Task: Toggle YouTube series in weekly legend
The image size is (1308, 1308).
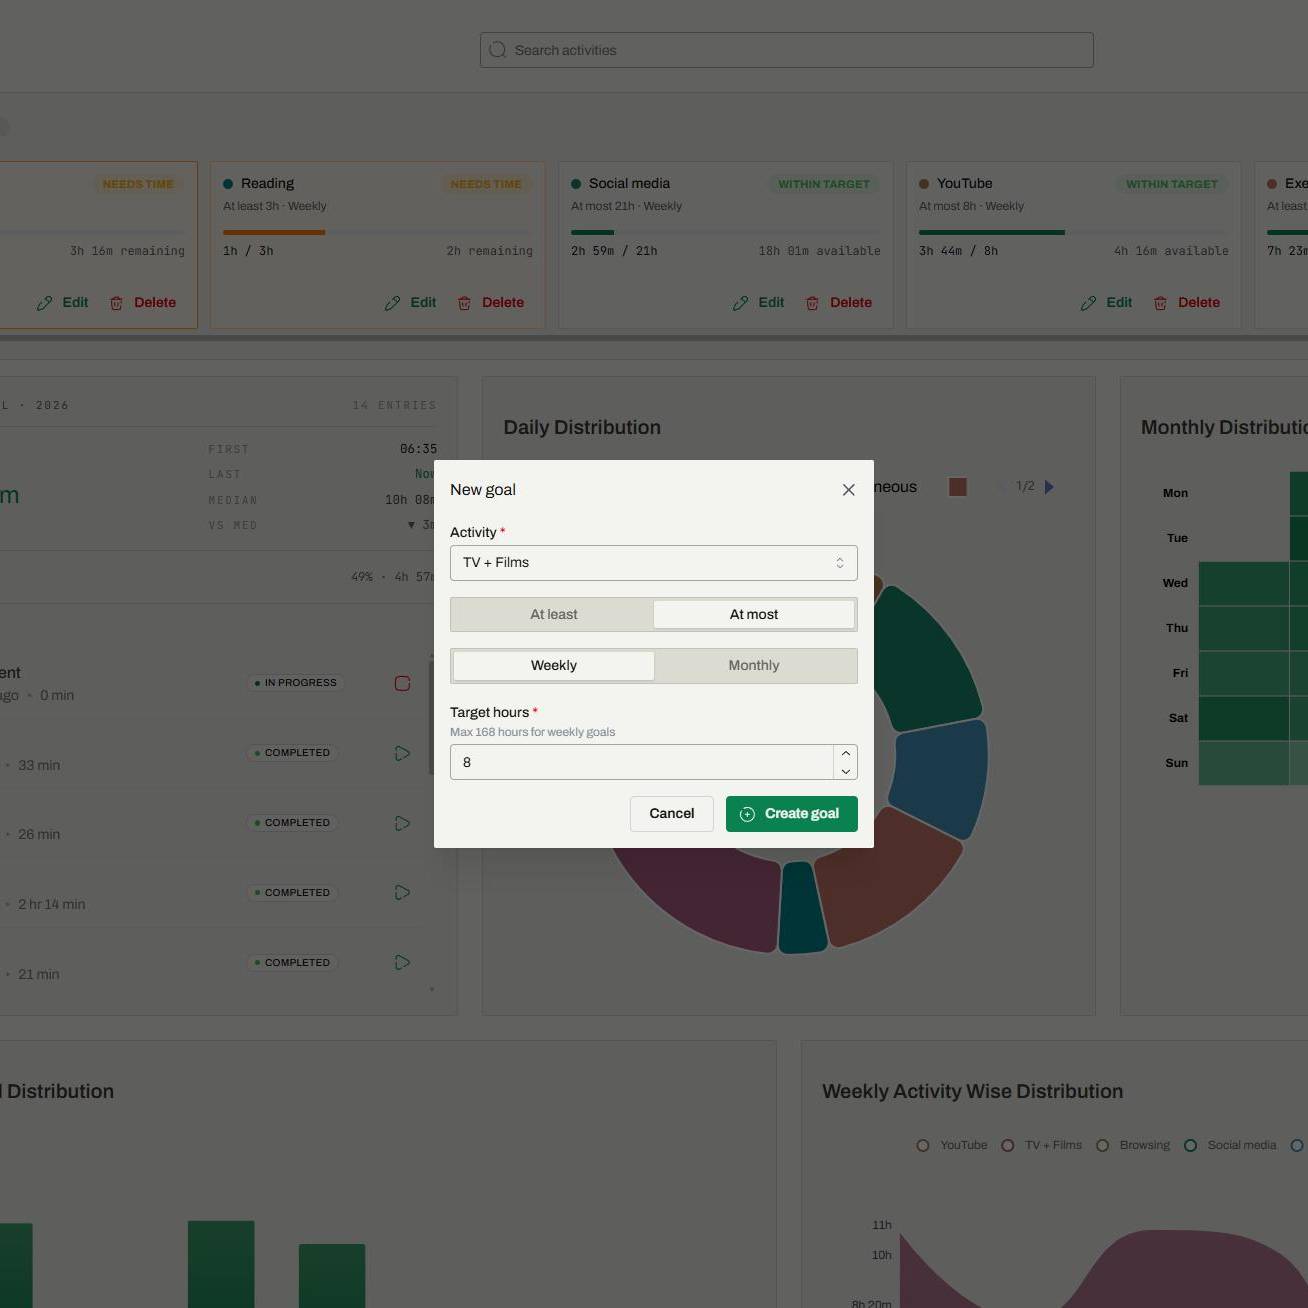Action: tap(952, 1146)
